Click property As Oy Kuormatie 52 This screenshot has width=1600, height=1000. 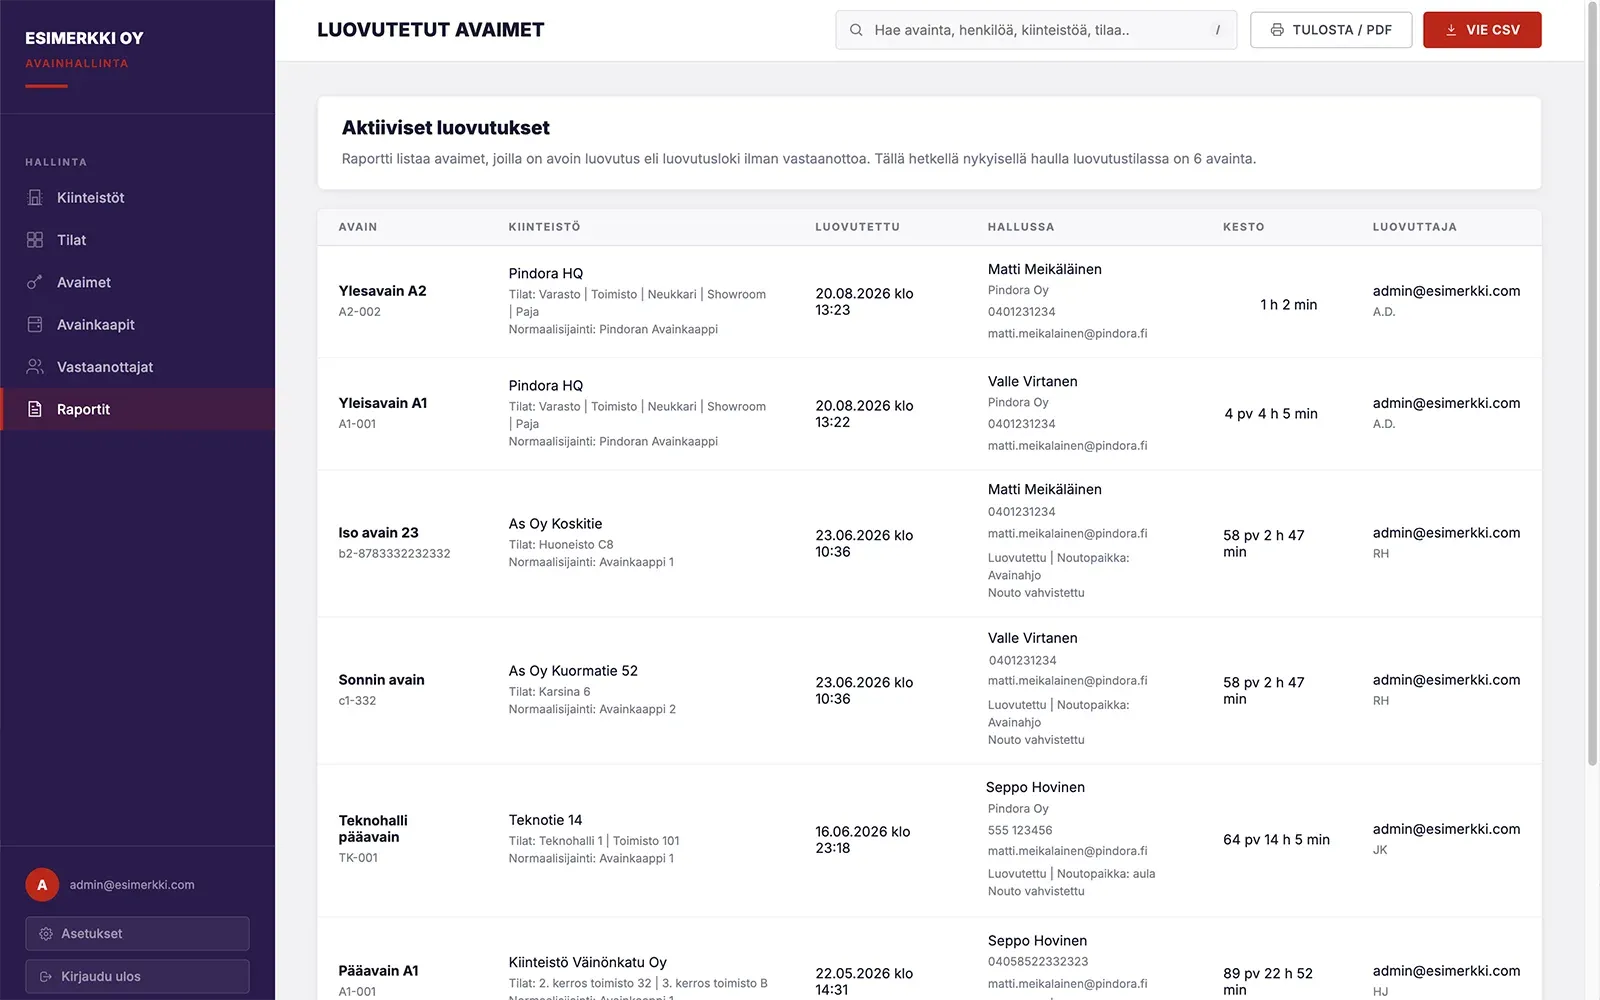573,671
